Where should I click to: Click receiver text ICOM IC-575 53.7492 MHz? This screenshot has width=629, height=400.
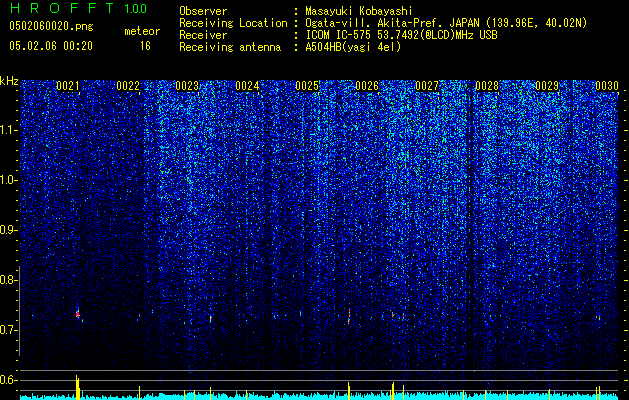point(401,35)
